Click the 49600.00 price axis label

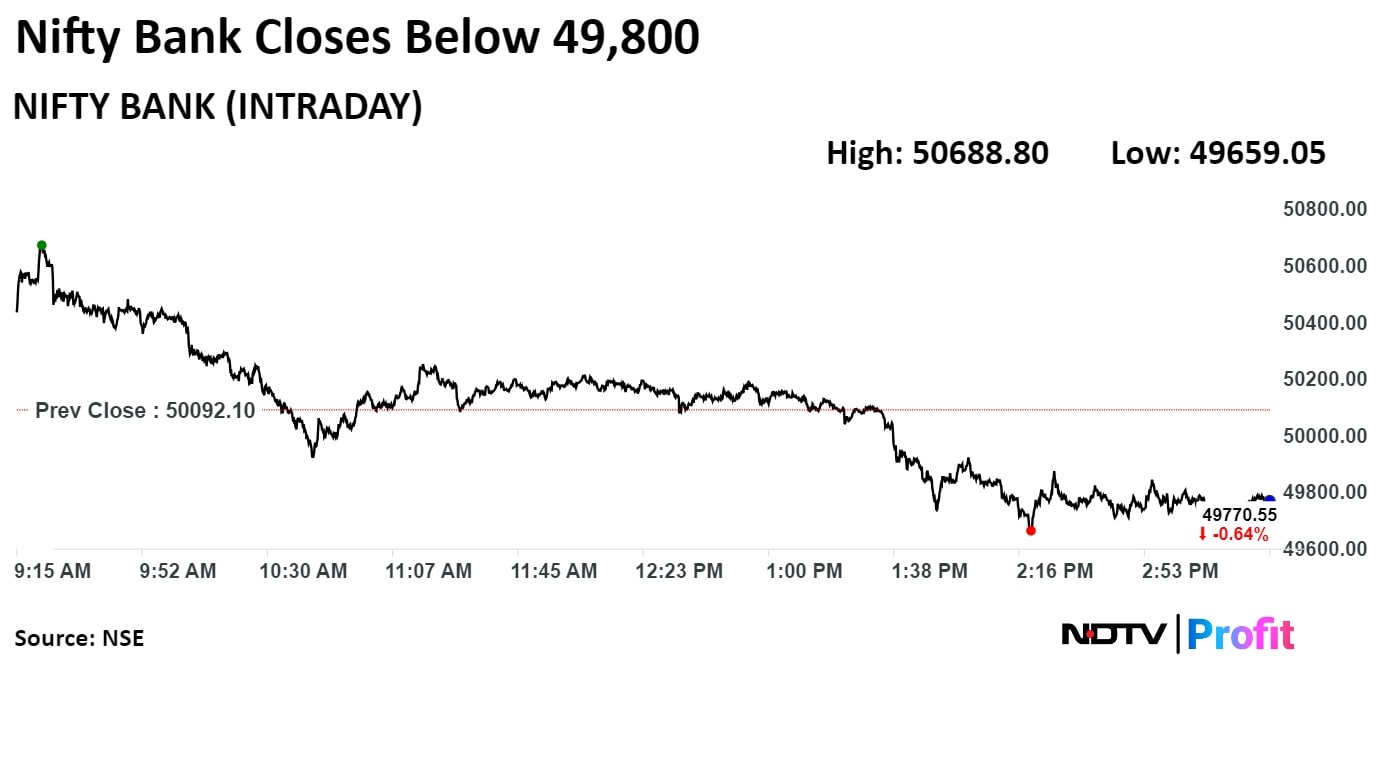click(x=1325, y=548)
